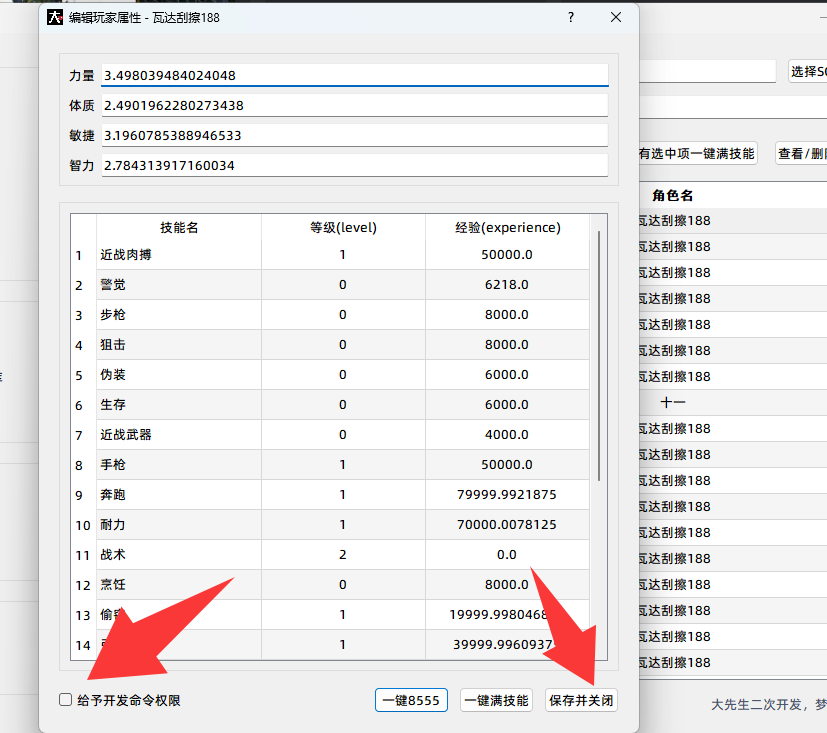Click the 力量 value input field
827x733 pixels.
354,76
